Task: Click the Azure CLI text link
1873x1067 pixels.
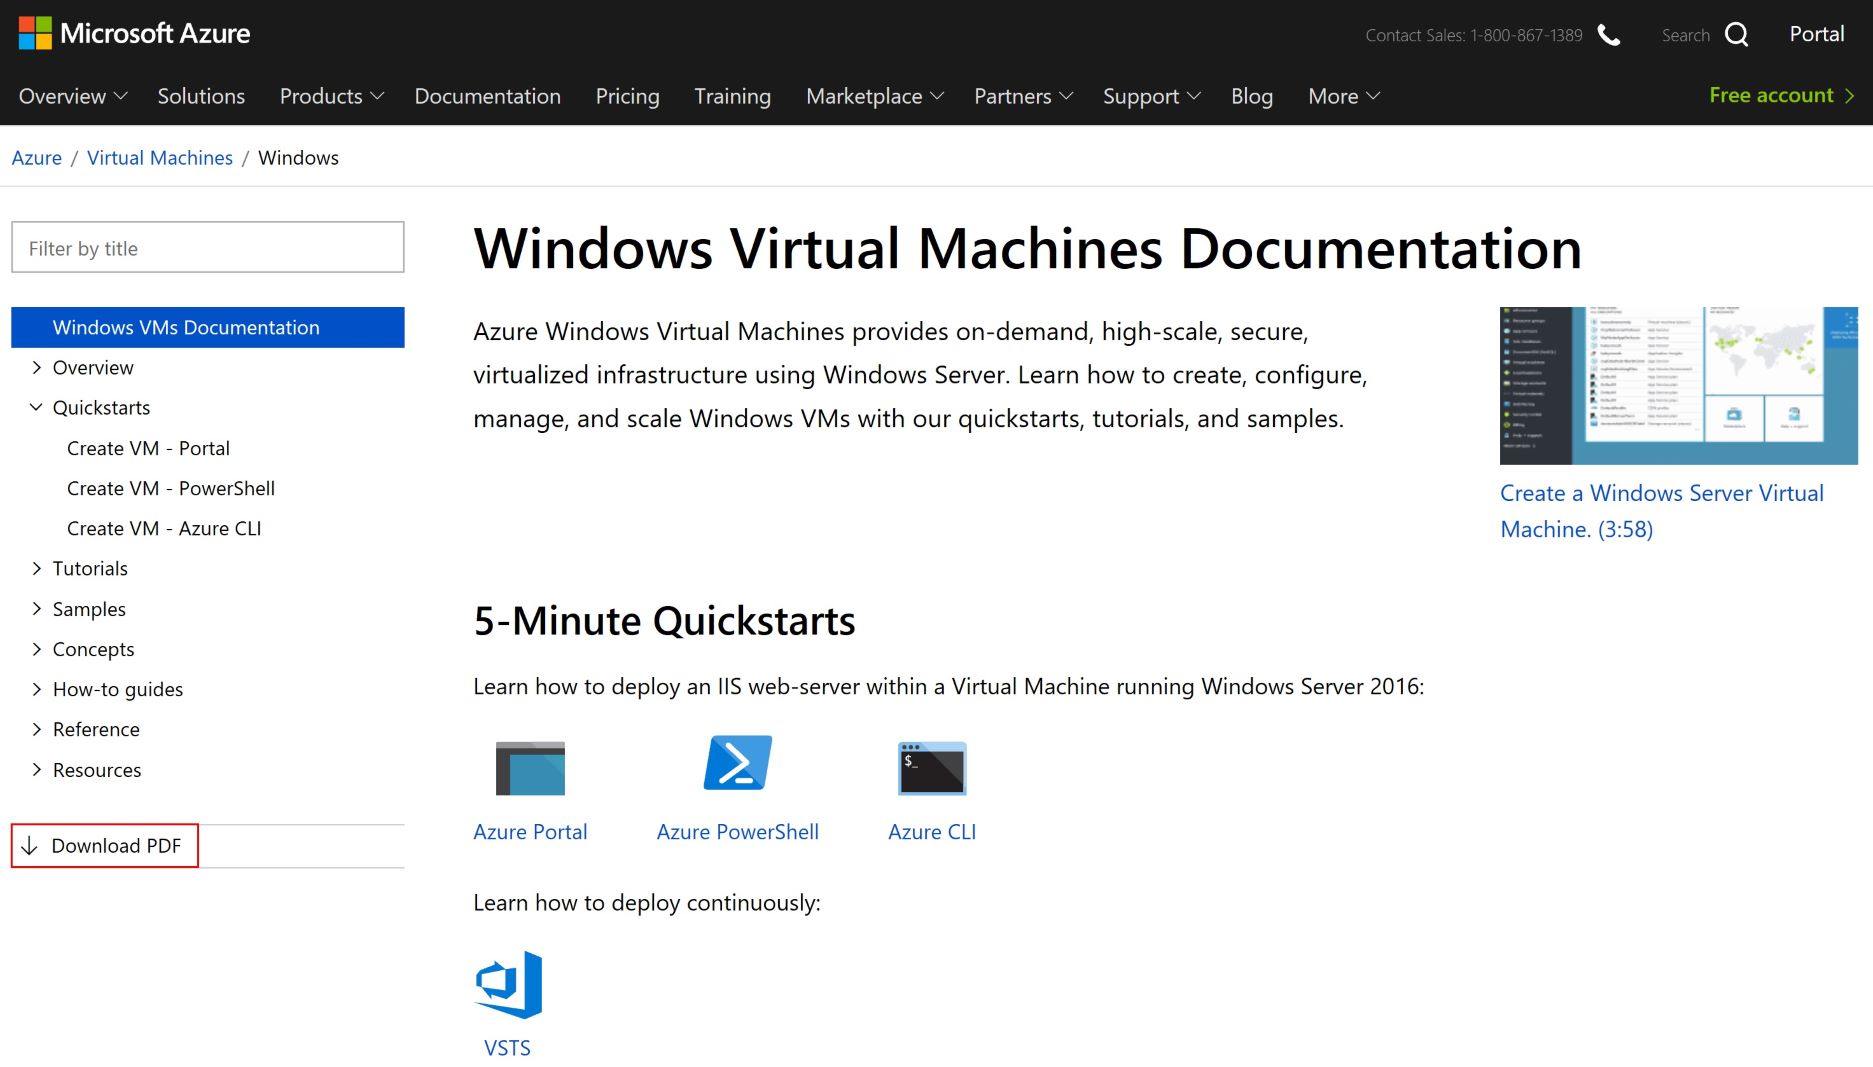Action: 932,832
